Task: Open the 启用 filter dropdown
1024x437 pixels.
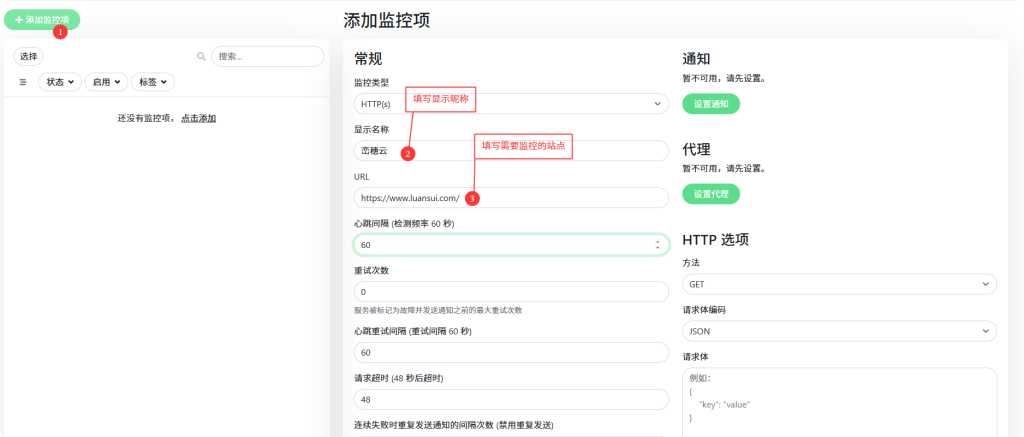Action: (106, 82)
